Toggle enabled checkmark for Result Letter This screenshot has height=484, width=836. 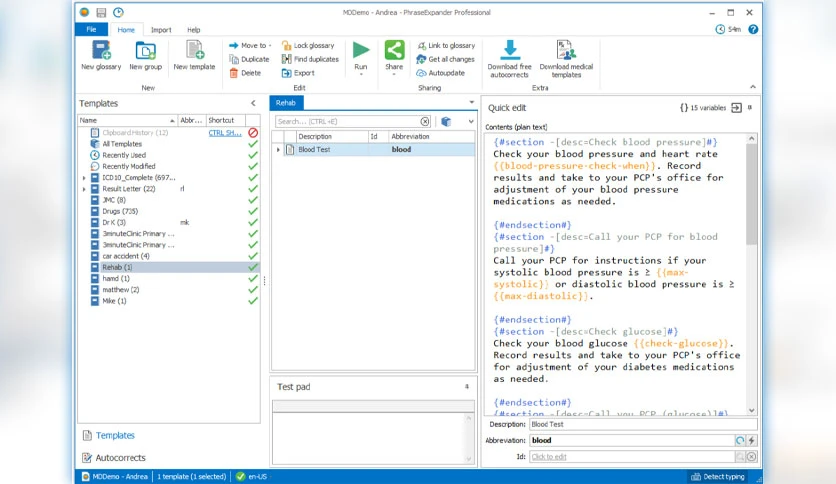pos(253,189)
